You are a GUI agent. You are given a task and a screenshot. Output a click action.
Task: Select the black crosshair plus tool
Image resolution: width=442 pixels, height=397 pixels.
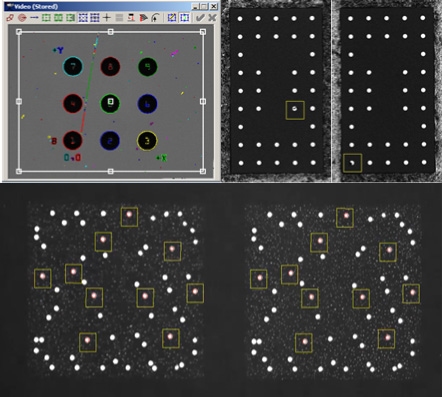107,18
